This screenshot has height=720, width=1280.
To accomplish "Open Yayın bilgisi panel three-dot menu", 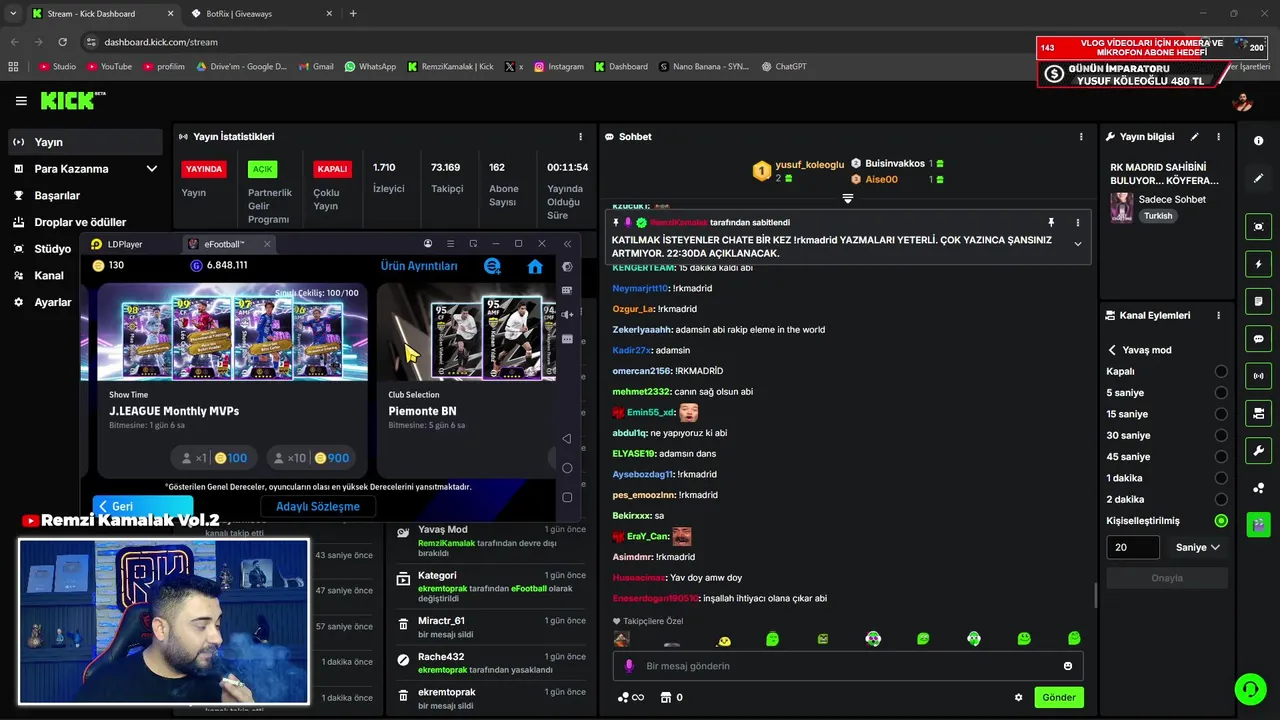I will (x=1218, y=137).
